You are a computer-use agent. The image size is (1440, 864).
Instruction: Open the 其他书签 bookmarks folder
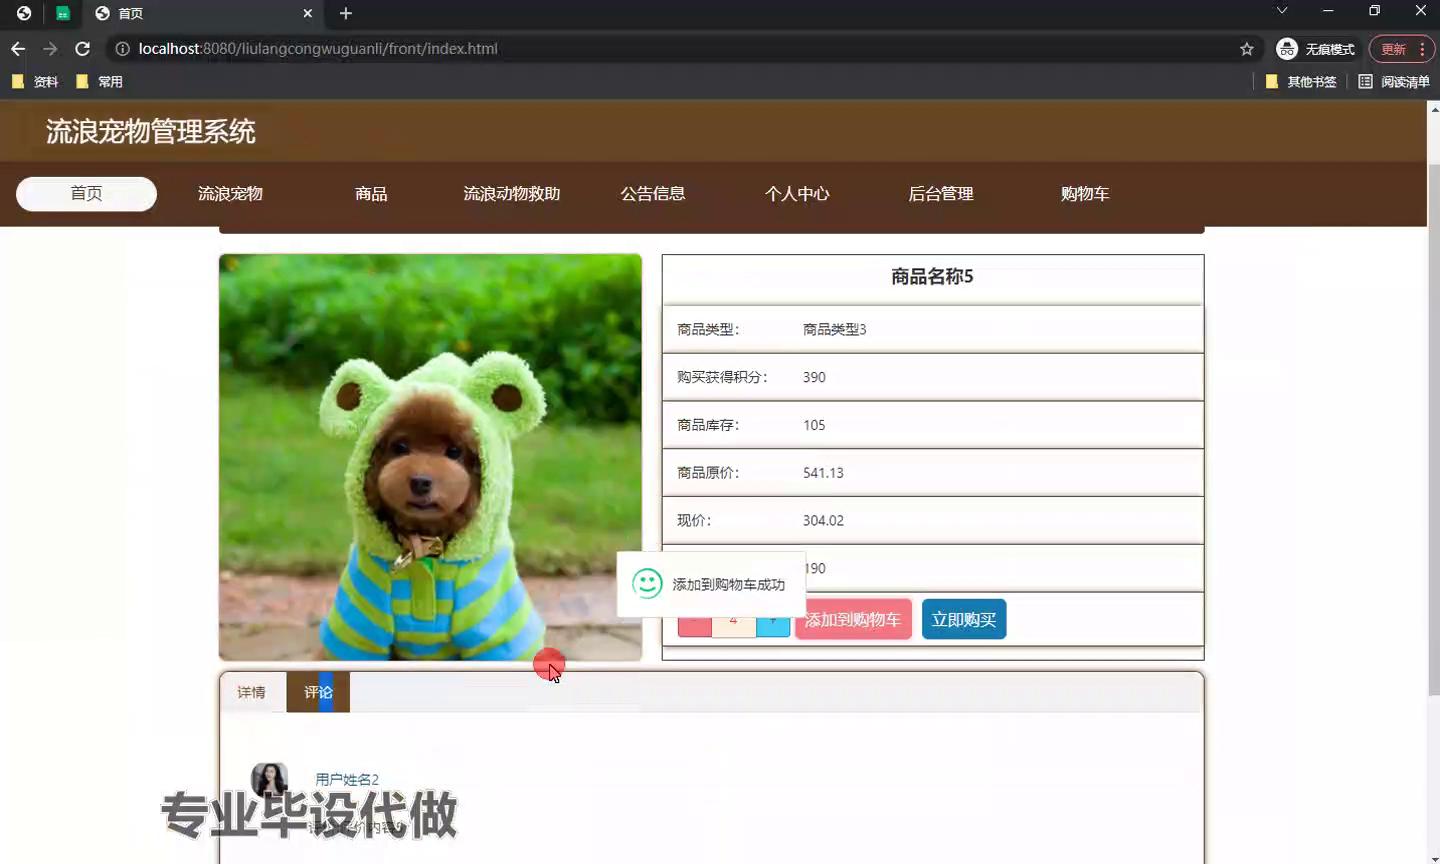point(1301,82)
